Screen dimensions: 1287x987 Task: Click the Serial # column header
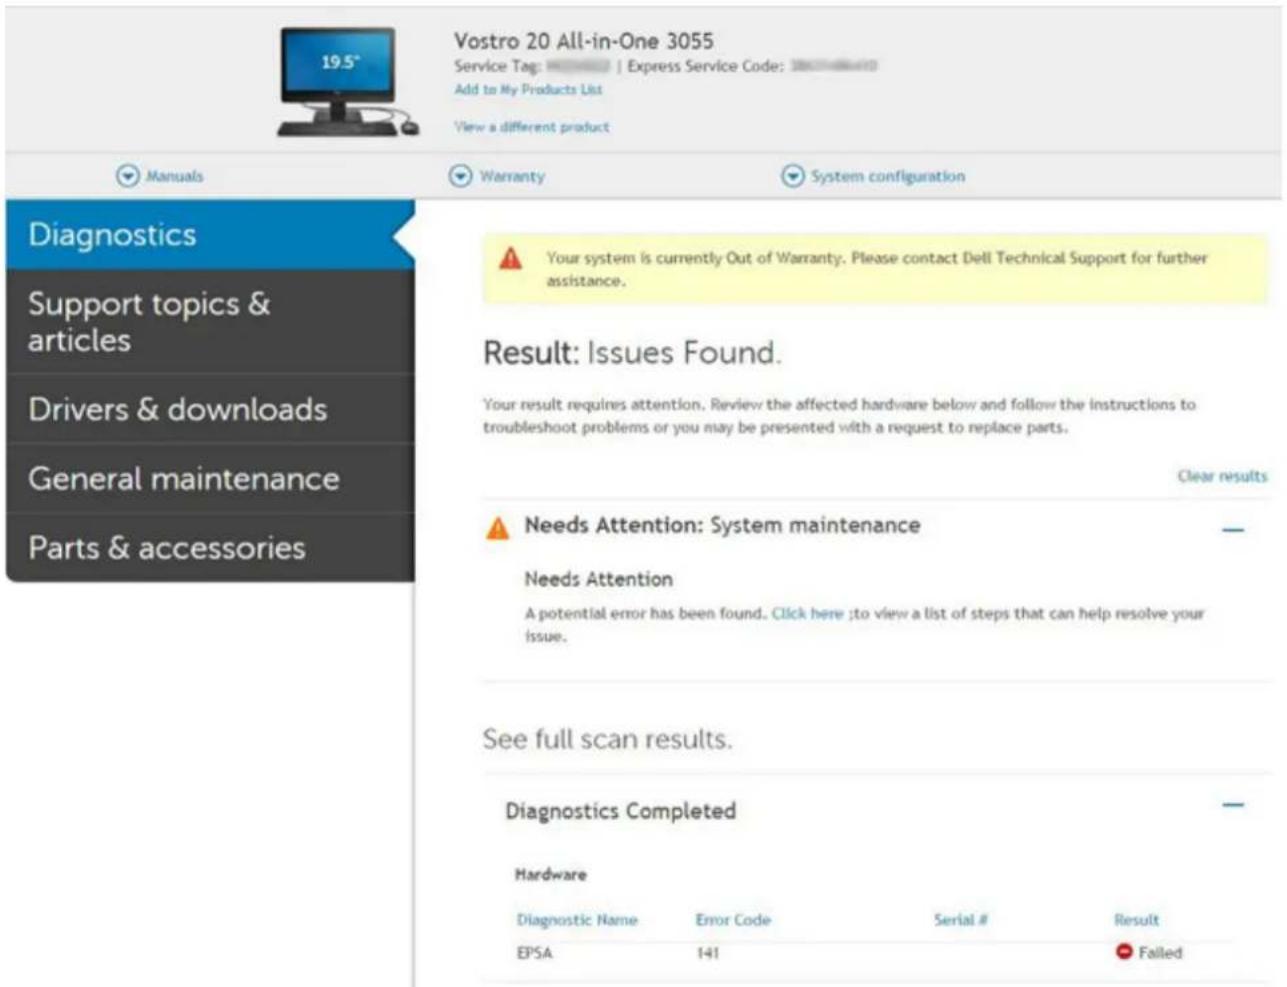pos(961,920)
